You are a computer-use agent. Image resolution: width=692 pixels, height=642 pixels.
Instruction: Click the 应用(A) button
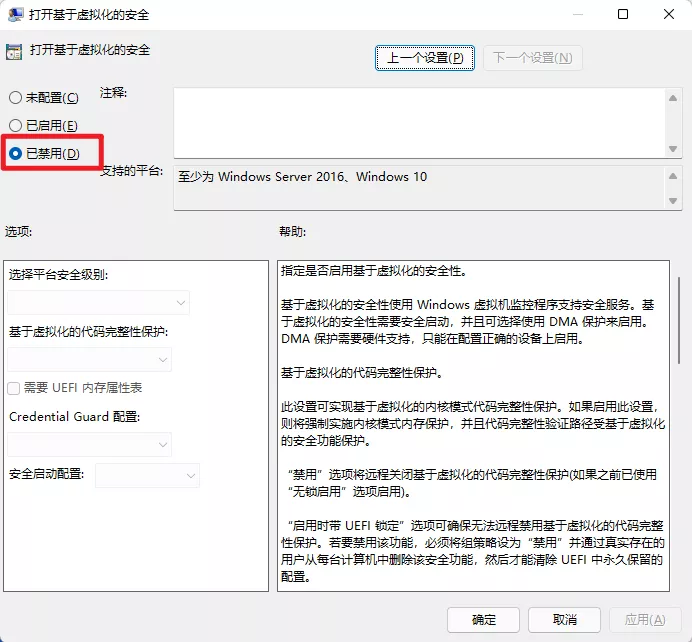(645, 620)
